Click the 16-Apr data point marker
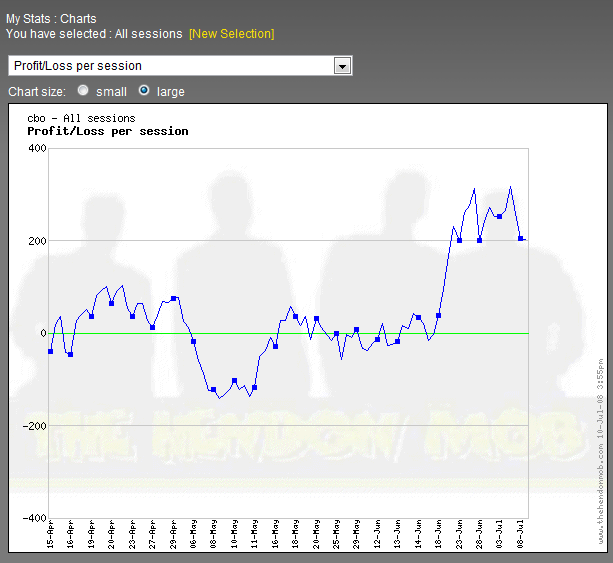This screenshot has height=563, width=613. point(70,355)
